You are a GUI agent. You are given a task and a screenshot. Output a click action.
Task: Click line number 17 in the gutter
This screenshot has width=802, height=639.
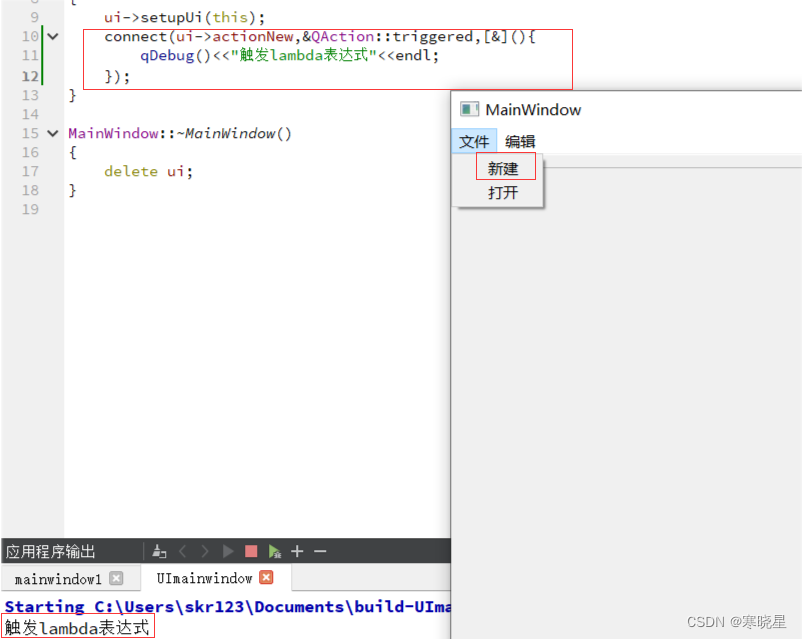click(30, 171)
